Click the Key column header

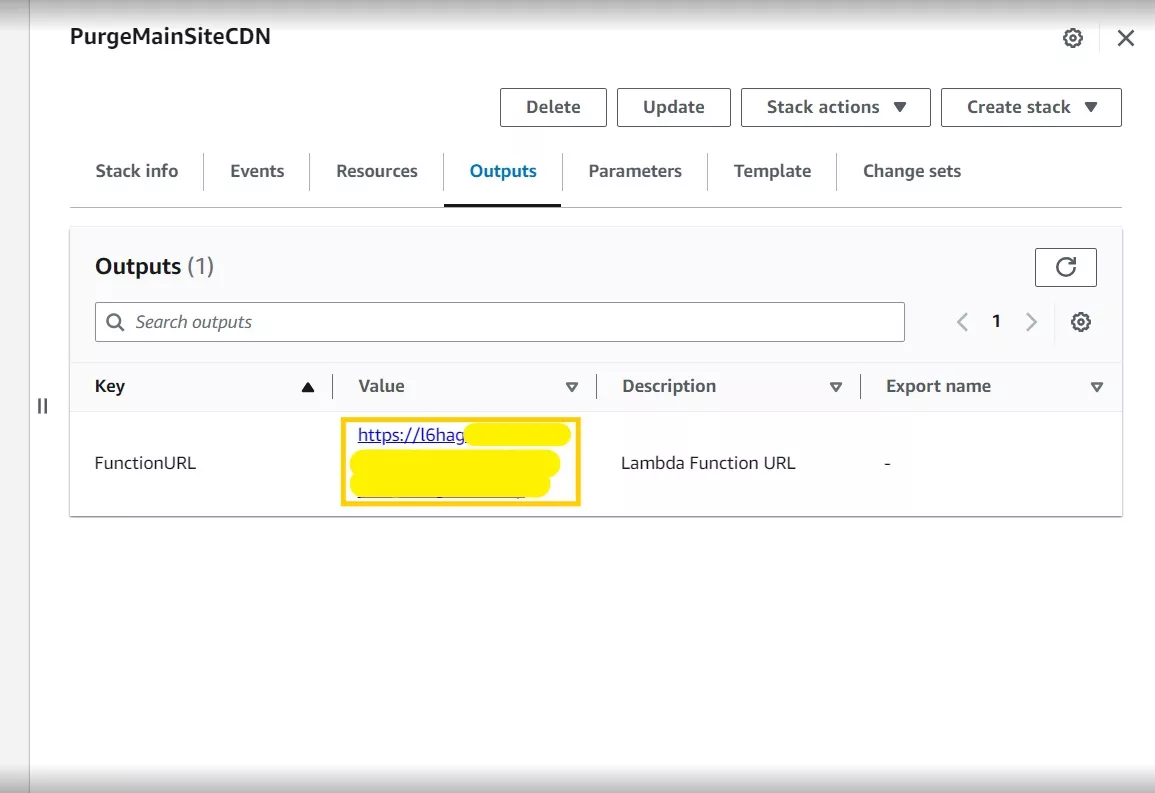(x=110, y=387)
